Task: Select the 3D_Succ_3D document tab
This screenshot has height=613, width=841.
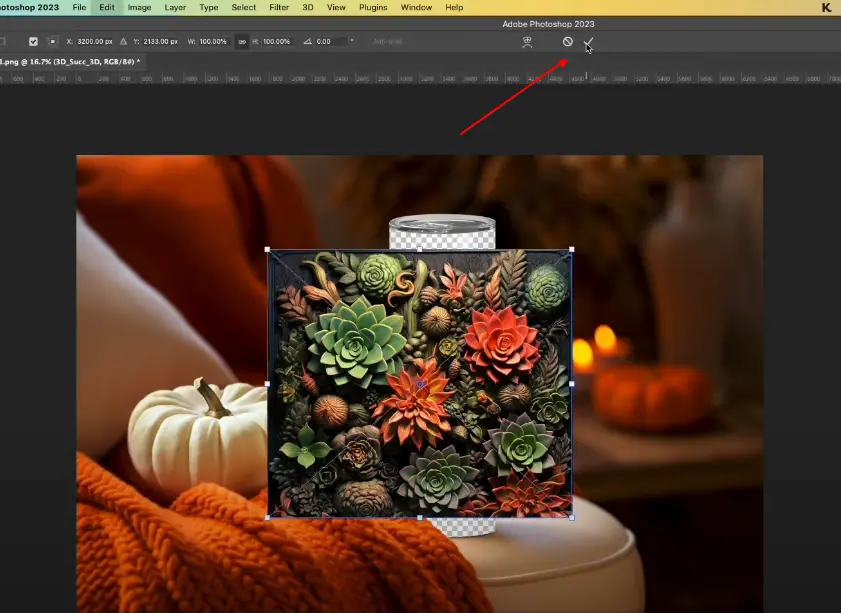Action: (x=70, y=62)
